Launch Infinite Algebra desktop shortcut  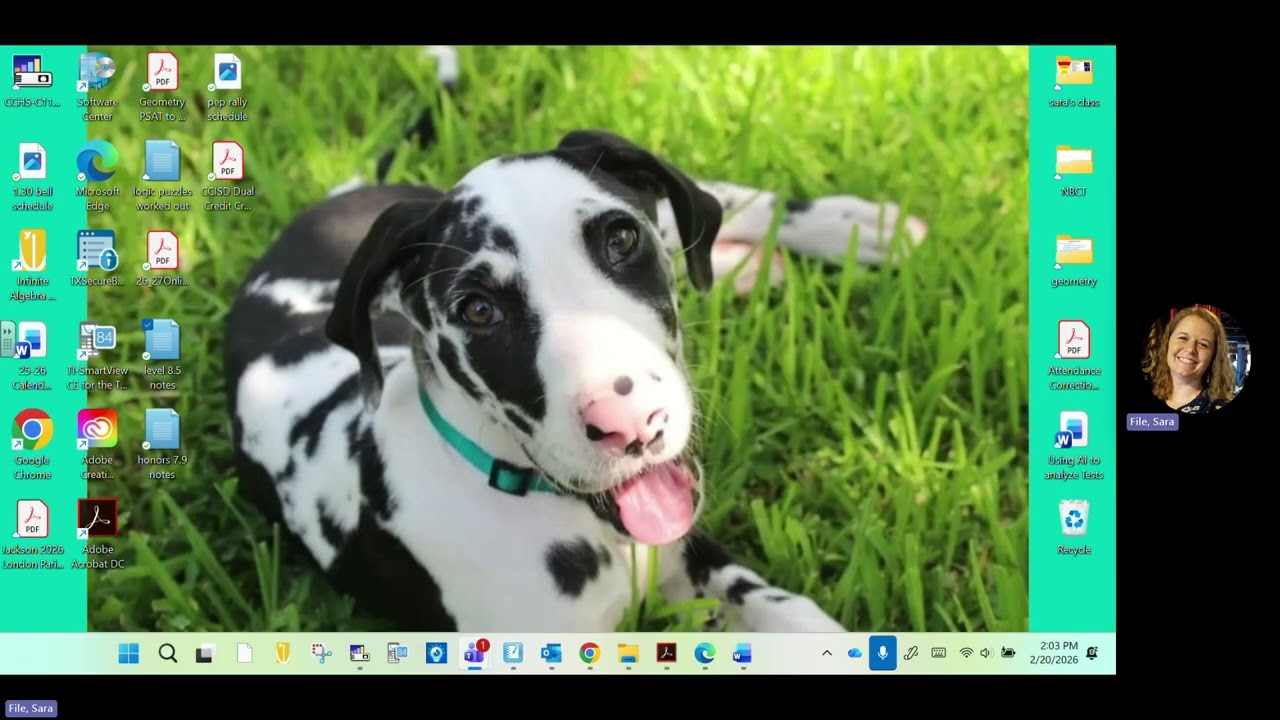pyautogui.click(x=32, y=267)
